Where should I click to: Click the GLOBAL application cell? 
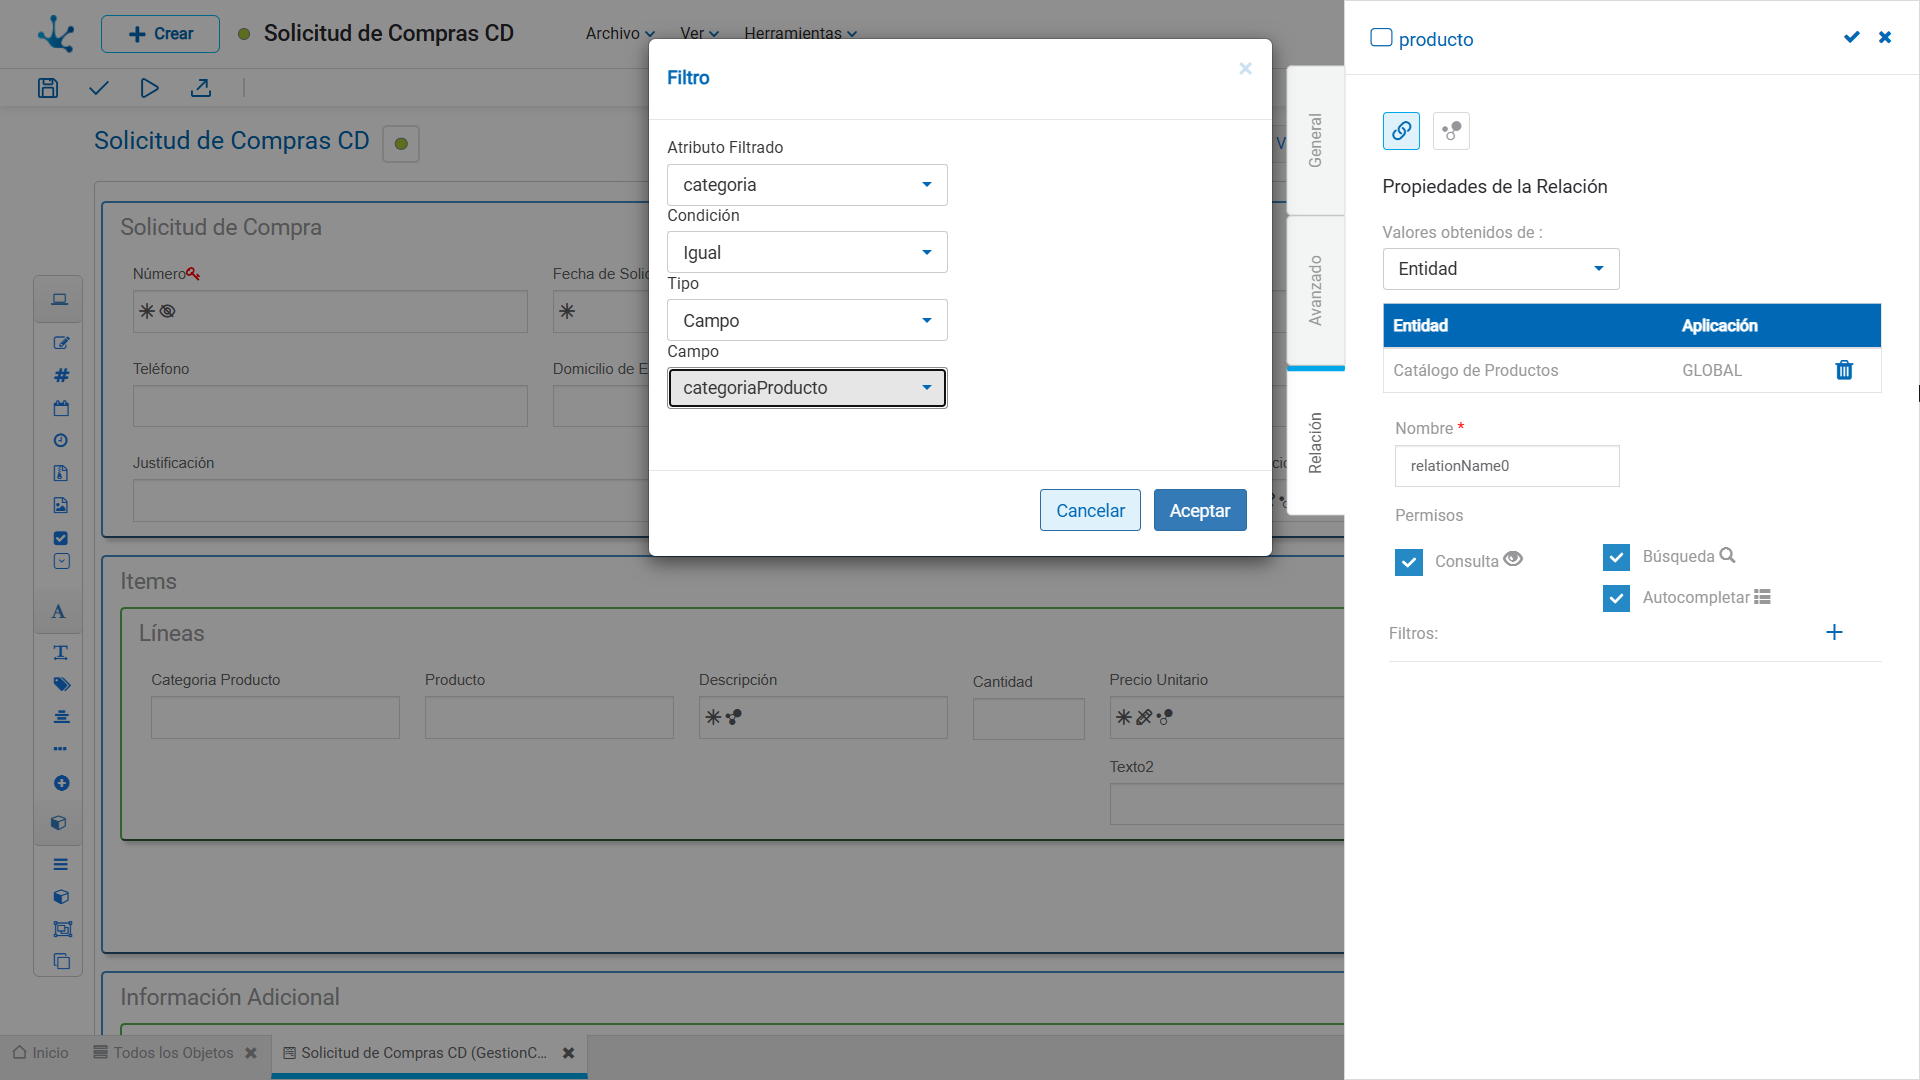pos(1711,370)
